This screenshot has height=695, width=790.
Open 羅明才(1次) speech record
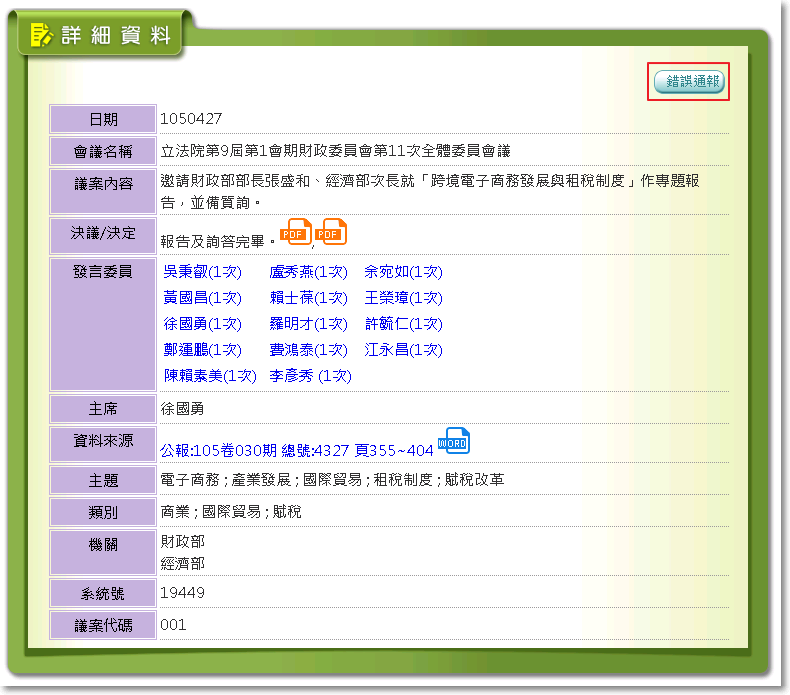[309, 324]
